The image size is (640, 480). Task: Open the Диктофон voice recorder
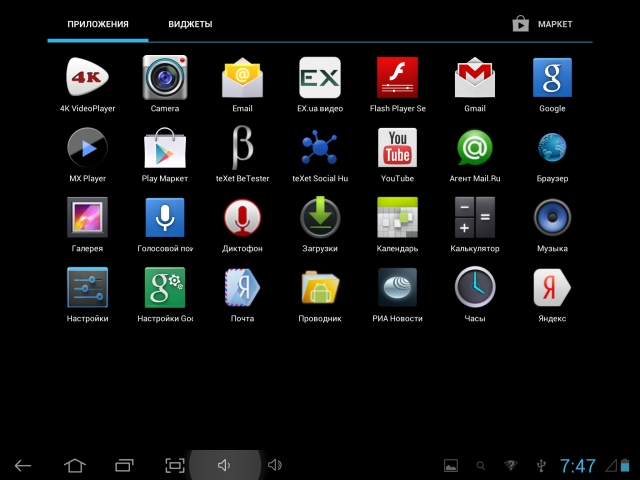tap(242, 218)
